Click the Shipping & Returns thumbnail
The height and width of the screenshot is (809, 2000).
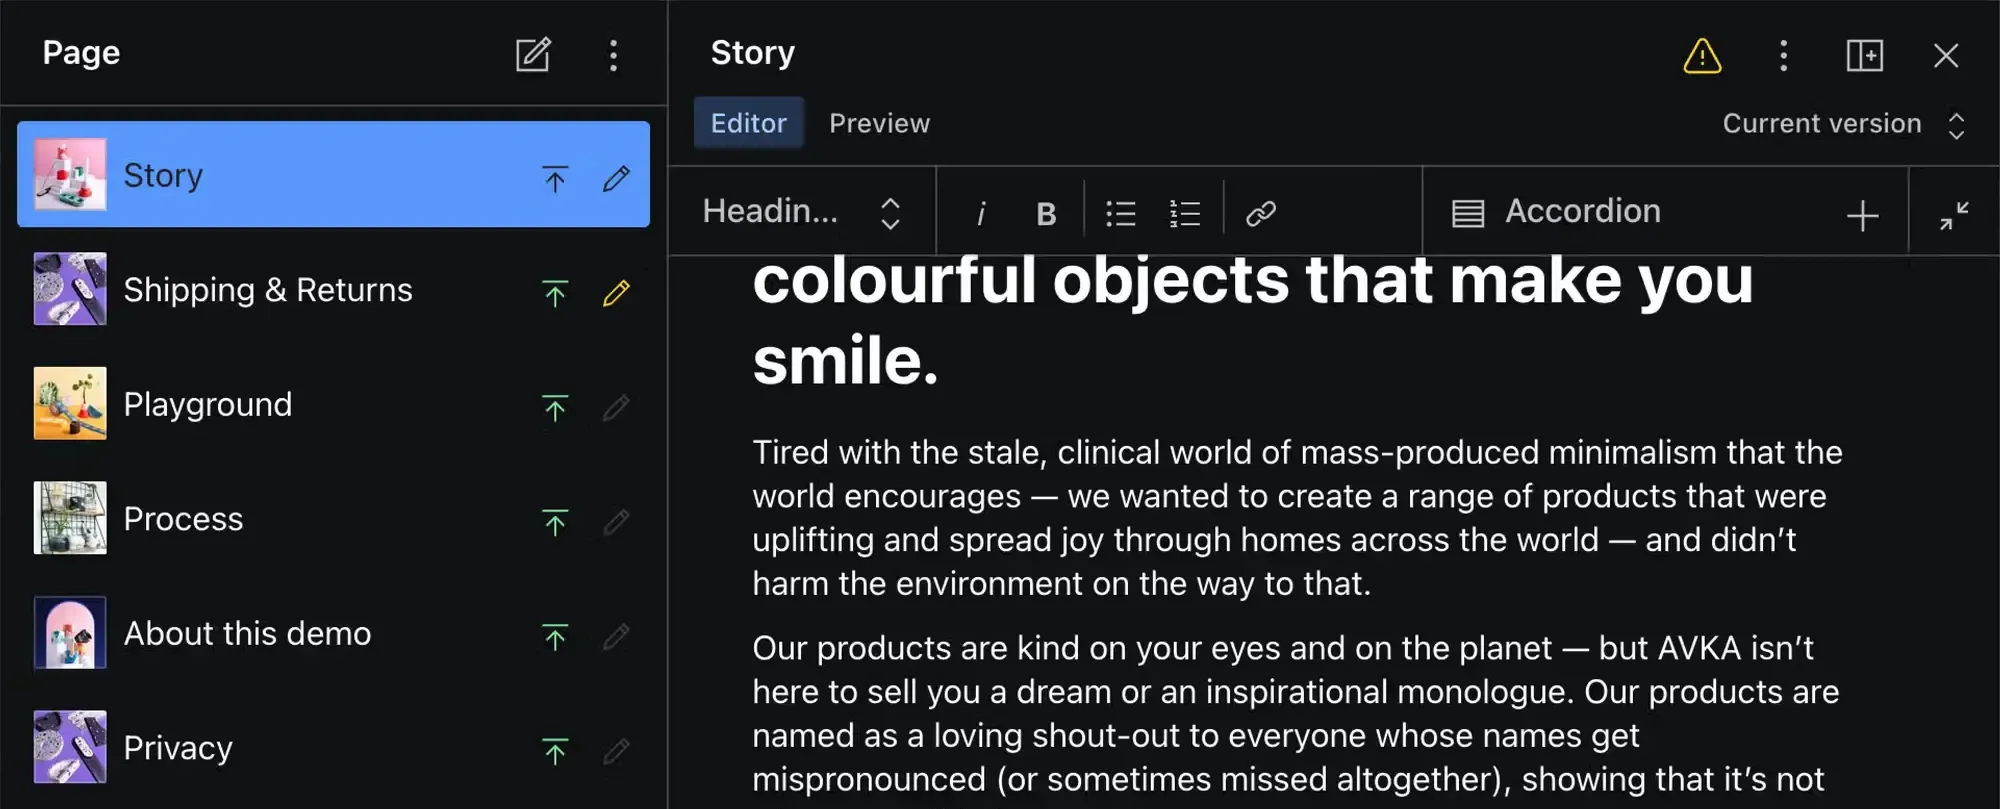(70, 289)
